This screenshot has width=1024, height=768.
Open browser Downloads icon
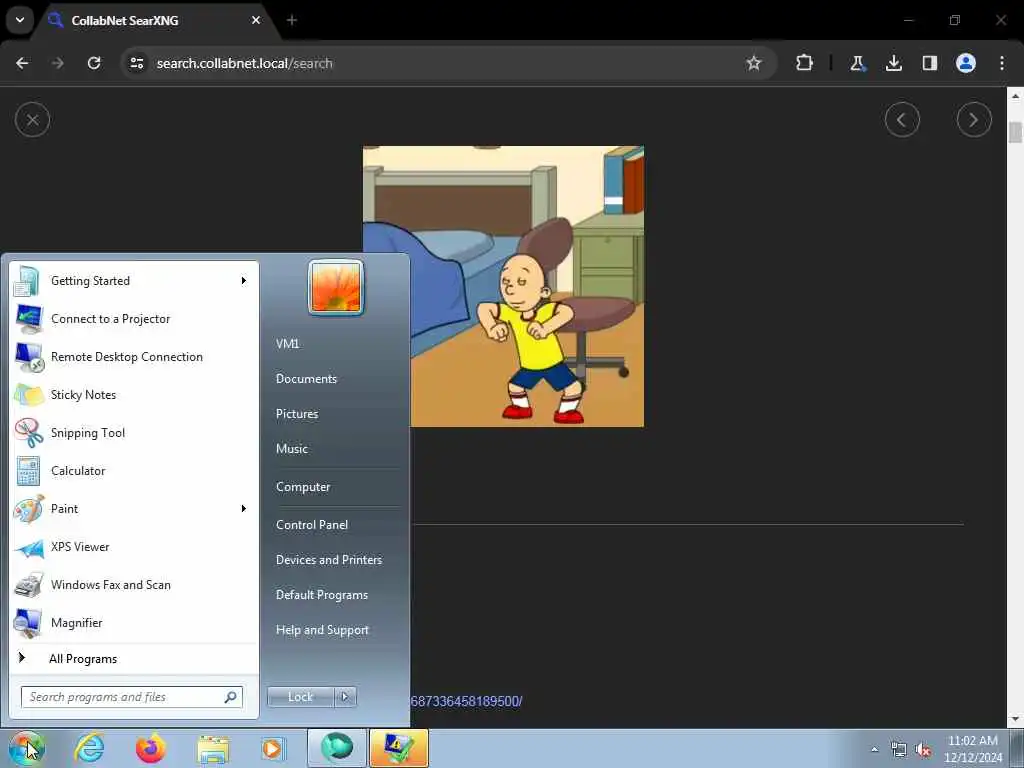tap(893, 63)
